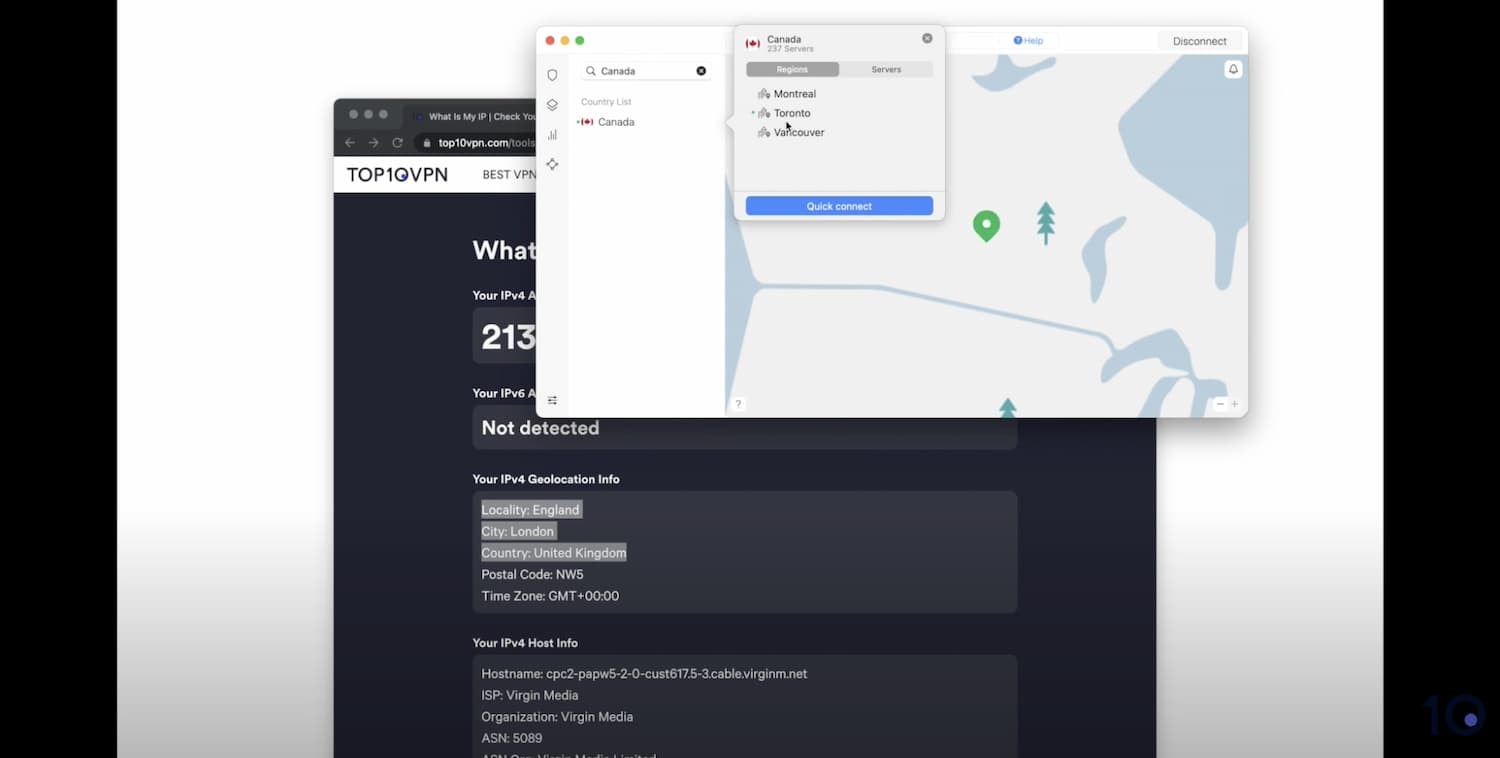This screenshot has width=1500, height=758.
Task: Click "ISP: Virgin Media" text
Action: [529, 695]
